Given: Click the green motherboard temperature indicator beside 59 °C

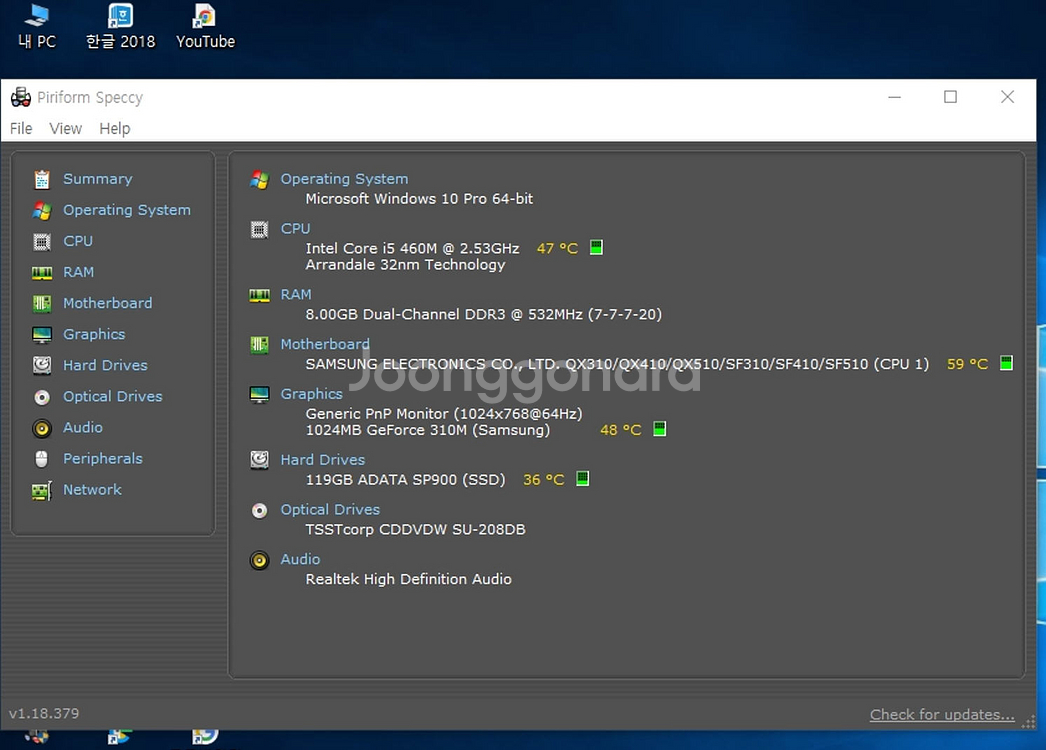Looking at the screenshot, I should 1006,363.
